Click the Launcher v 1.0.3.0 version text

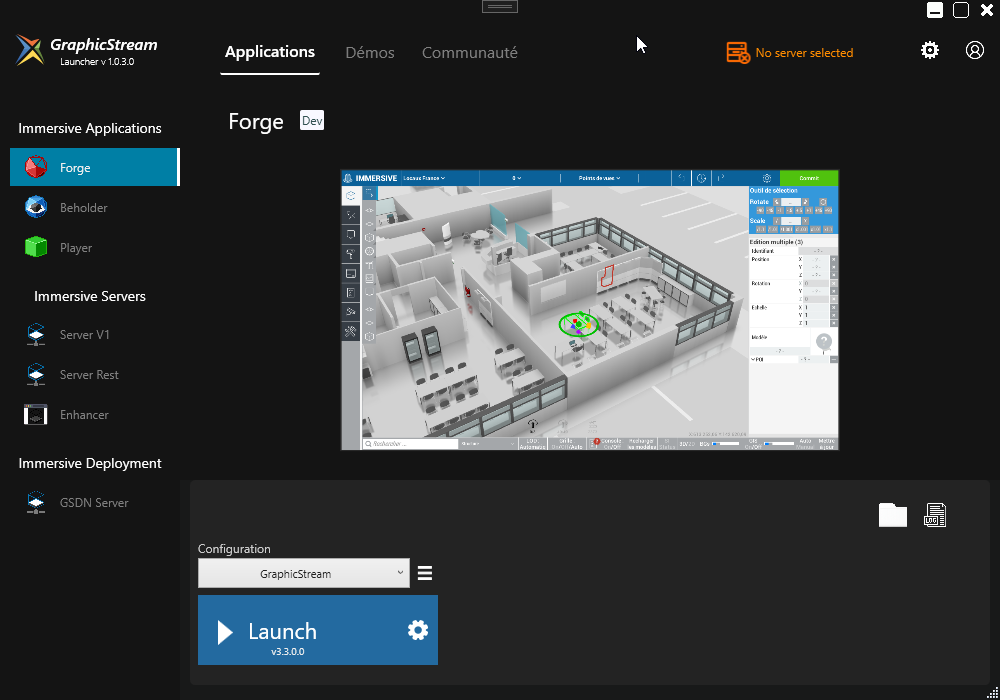(97, 62)
